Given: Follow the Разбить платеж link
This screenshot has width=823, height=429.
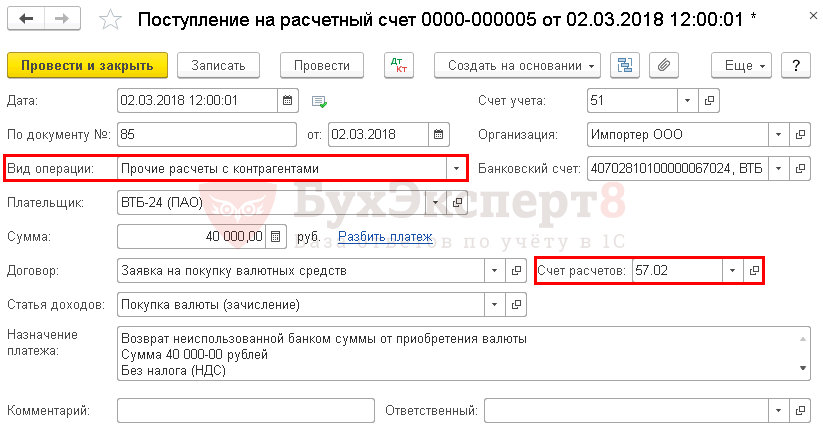Looking at the screenshot, I should click(x=385, y=237).
